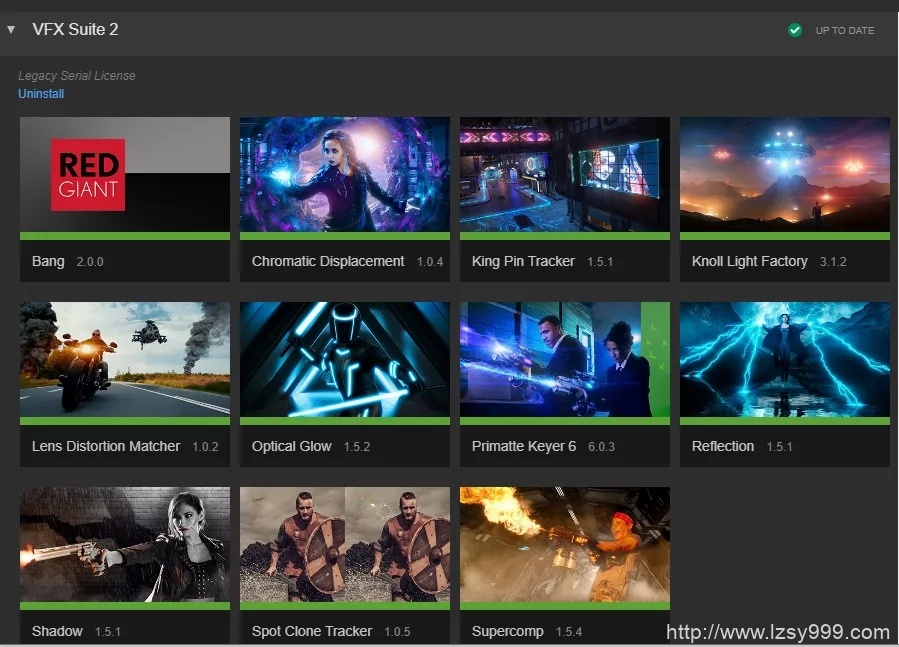Click the UP TO DATE status label
The image size is (899, 647).
coord(845,31)
